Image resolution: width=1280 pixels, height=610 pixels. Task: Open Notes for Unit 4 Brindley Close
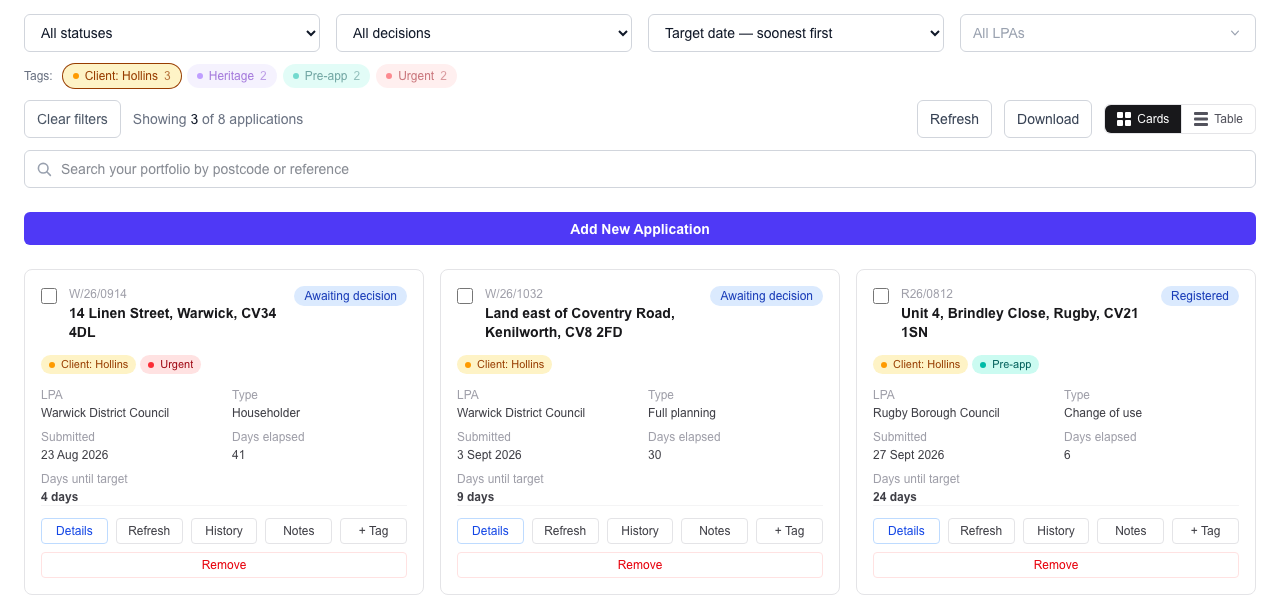[x=1130, y=531]
